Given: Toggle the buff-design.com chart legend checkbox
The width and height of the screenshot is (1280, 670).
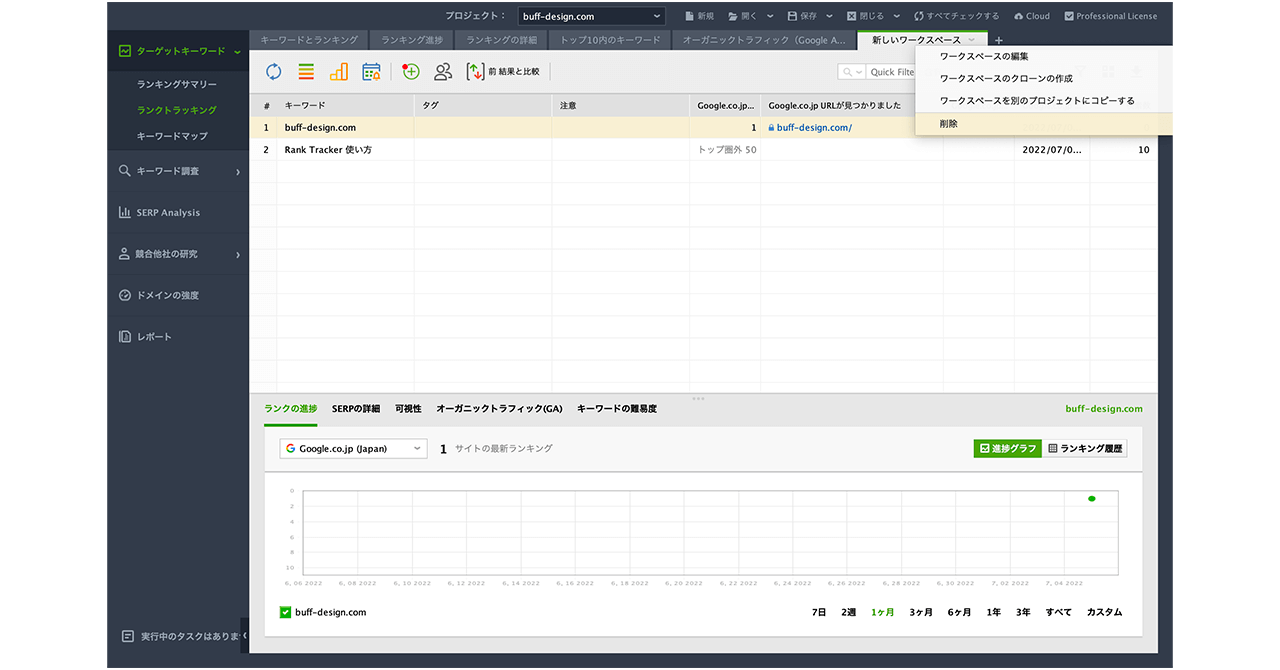Looking at the screenshot, I should pyautogui.click(x=286, y=612).
